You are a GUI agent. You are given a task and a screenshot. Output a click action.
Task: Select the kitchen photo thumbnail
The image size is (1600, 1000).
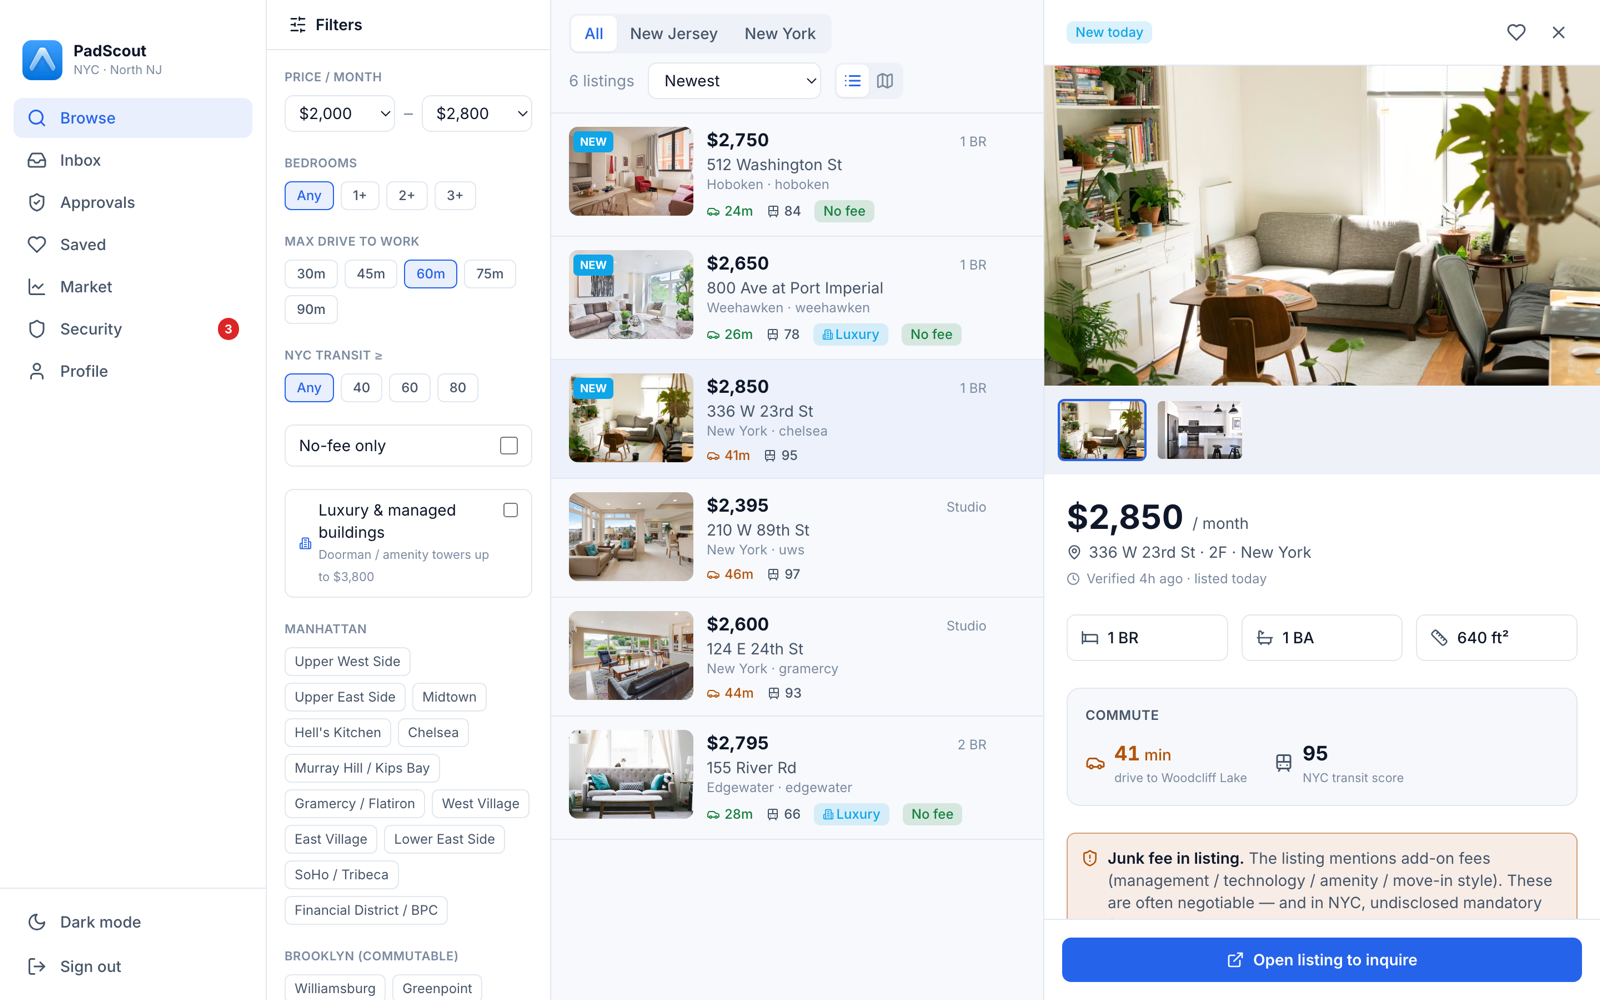point(1200,430)
